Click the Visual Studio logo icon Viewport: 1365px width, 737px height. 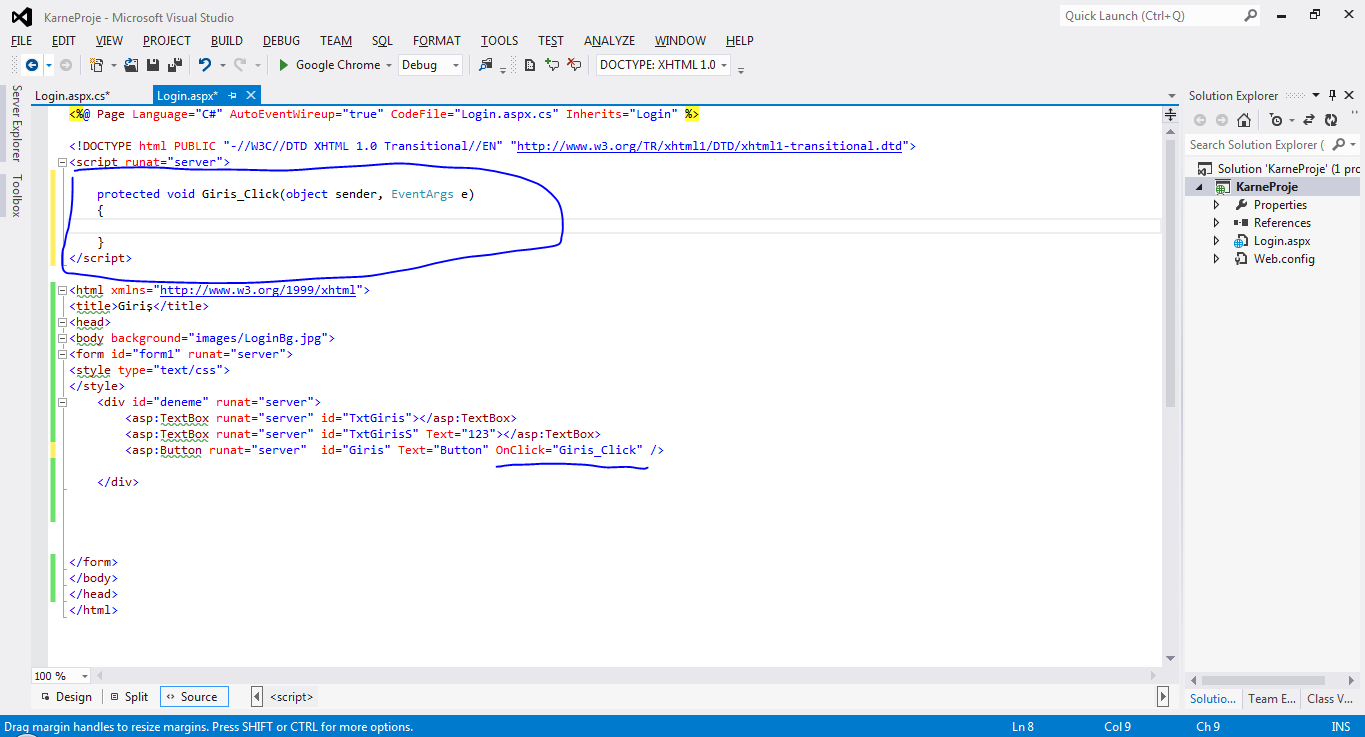pos(21,17)
